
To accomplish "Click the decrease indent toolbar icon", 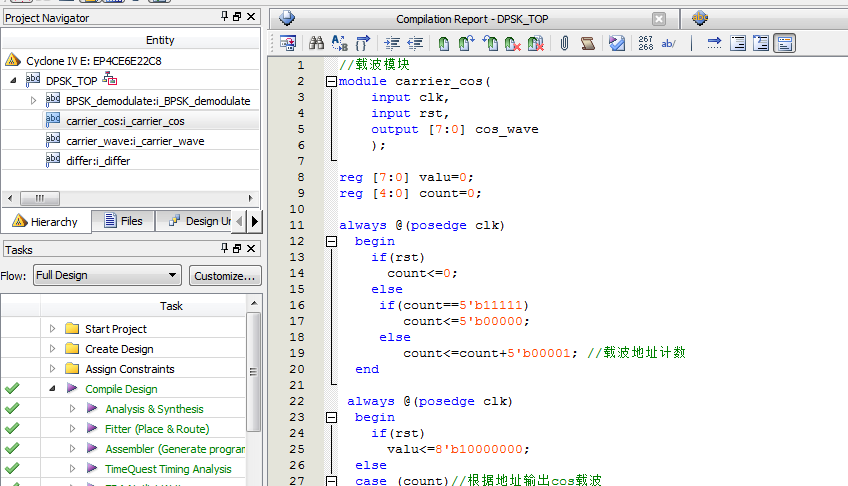I will 414,44.
